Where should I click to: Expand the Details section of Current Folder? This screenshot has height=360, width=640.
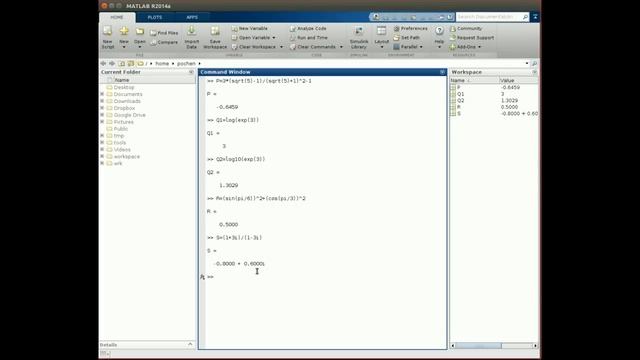190,344
